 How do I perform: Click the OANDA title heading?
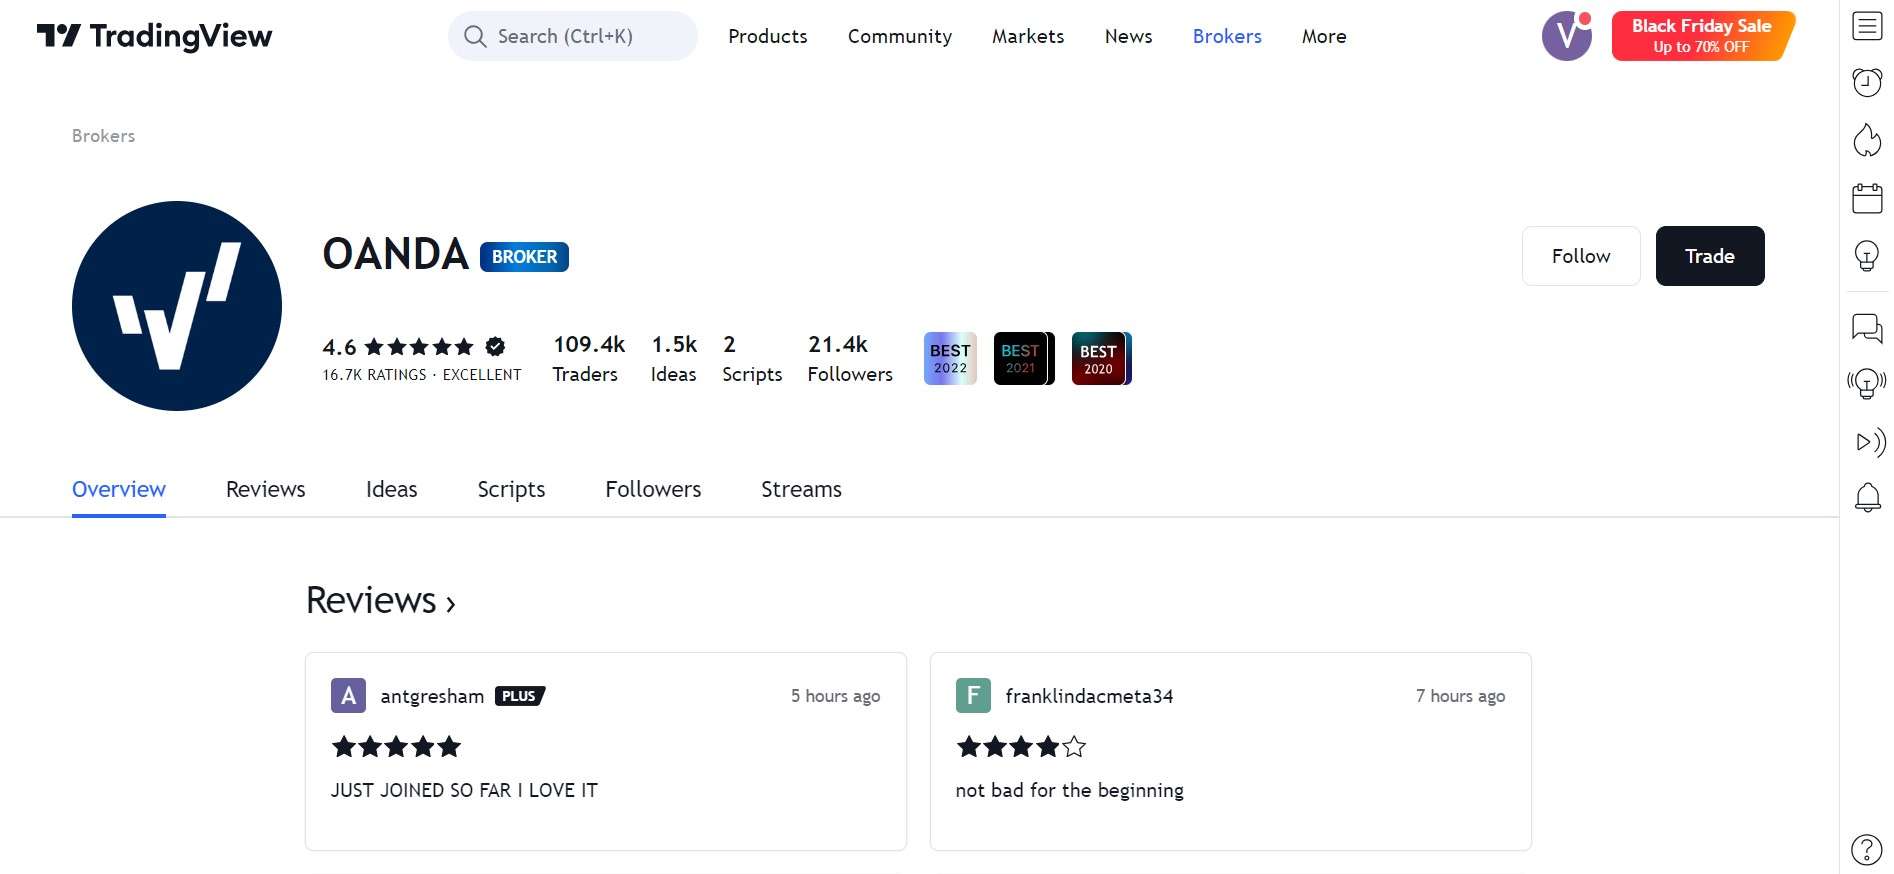[x=396, y=254]
